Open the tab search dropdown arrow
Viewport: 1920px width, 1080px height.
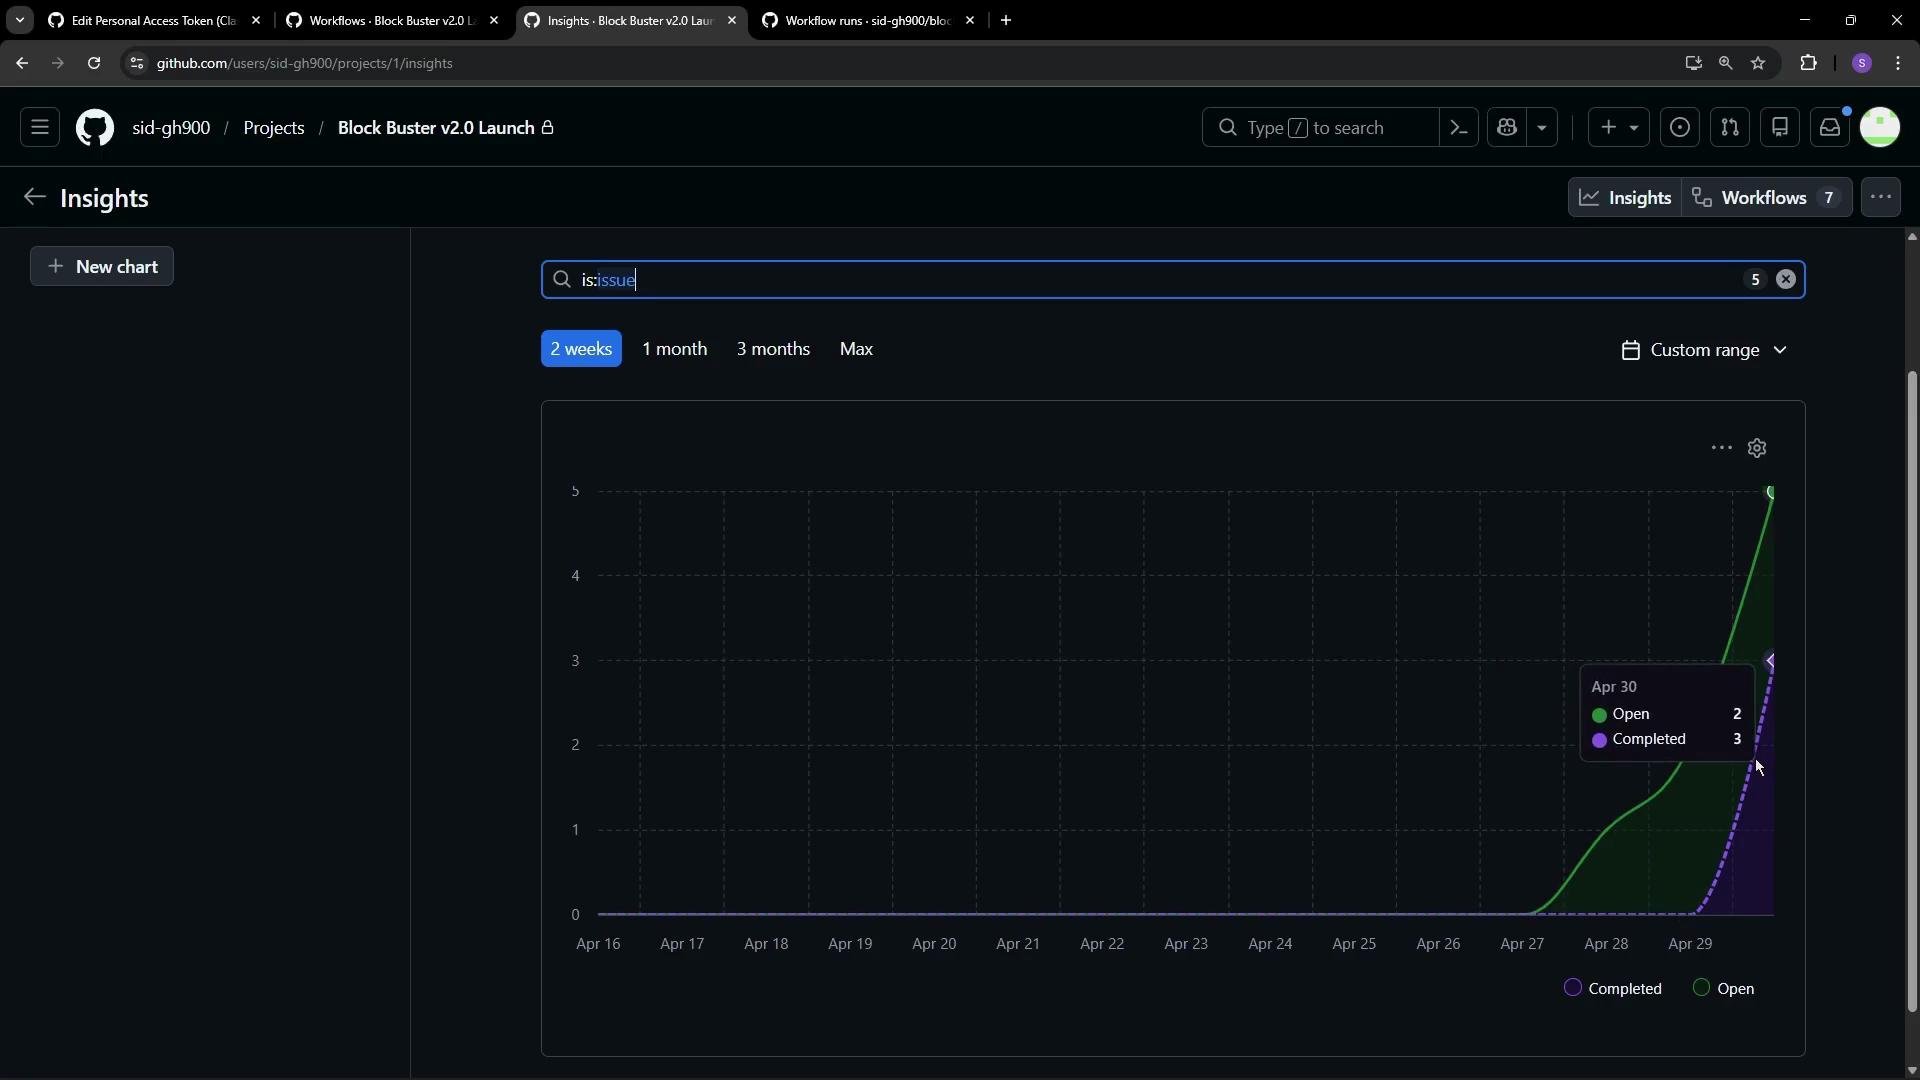19,20
